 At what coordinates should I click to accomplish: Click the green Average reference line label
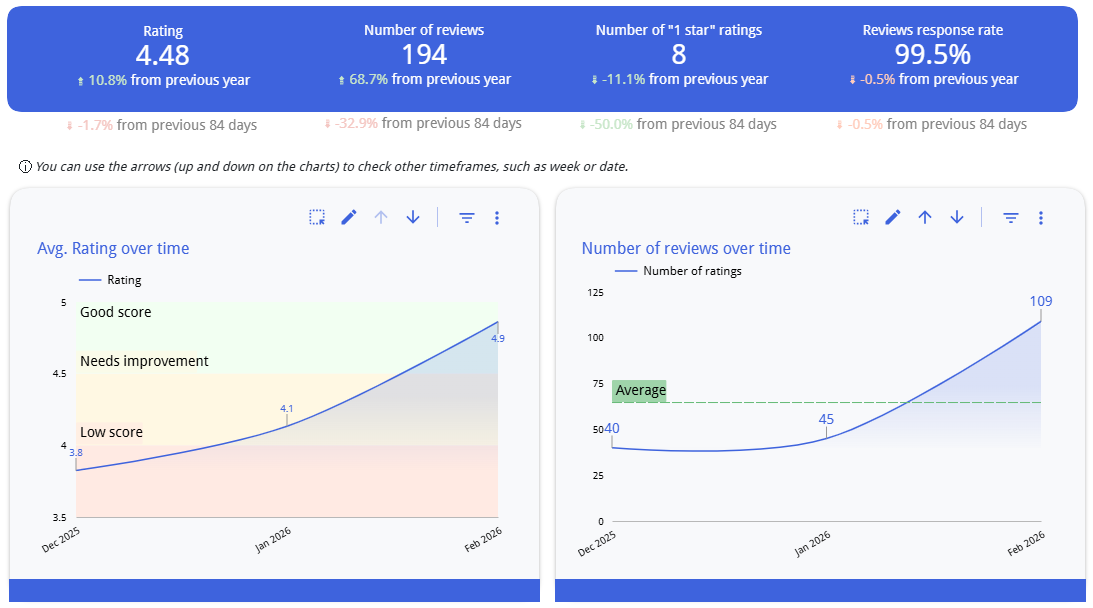640,390
